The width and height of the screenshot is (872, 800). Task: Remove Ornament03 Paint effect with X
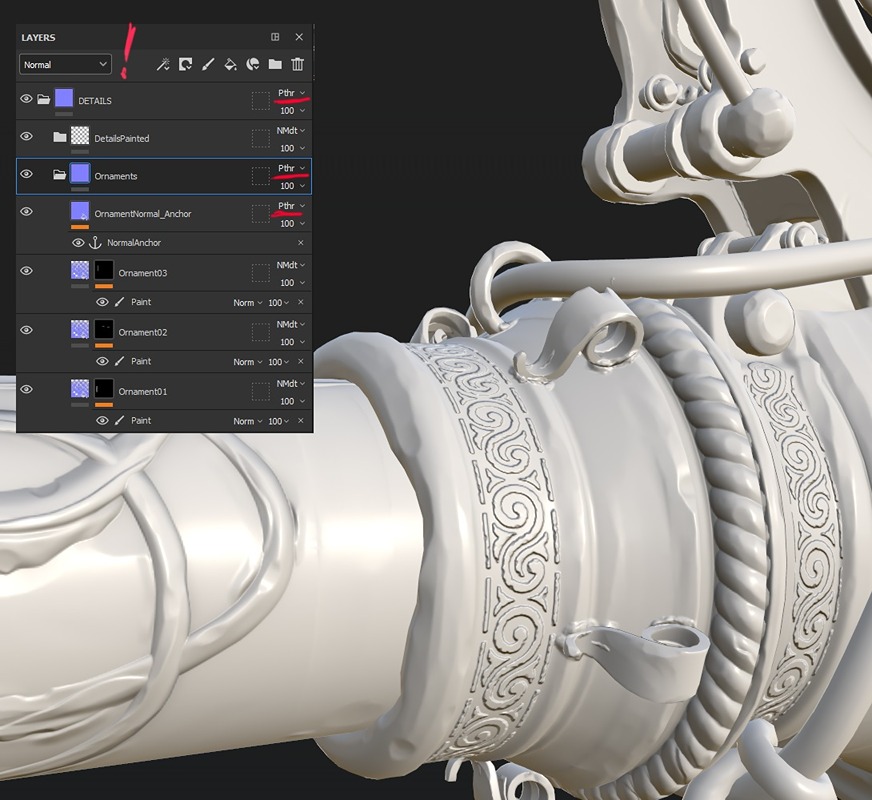[x=301, y=302]
